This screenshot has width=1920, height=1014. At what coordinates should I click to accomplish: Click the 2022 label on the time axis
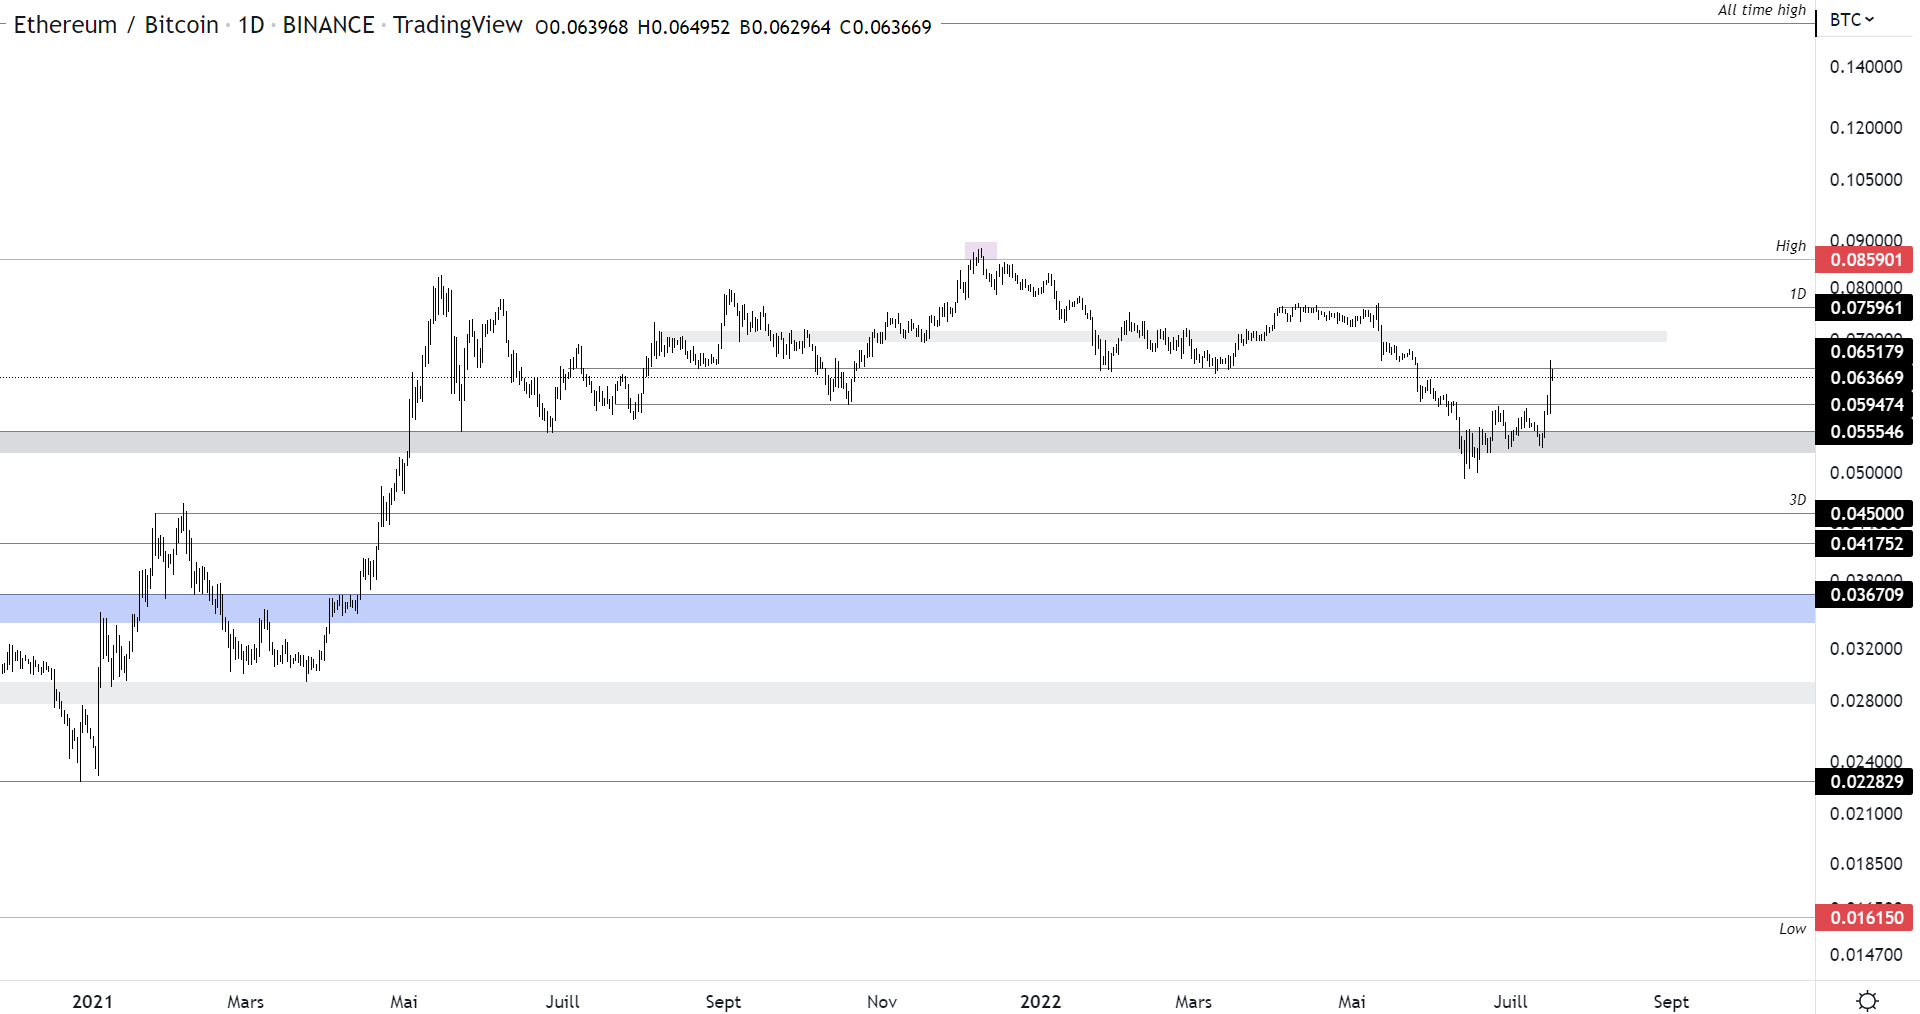1041,1002
